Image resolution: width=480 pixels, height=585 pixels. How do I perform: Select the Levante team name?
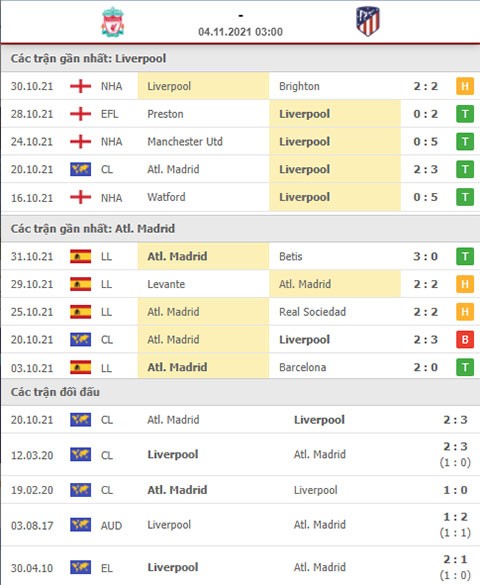166,284
